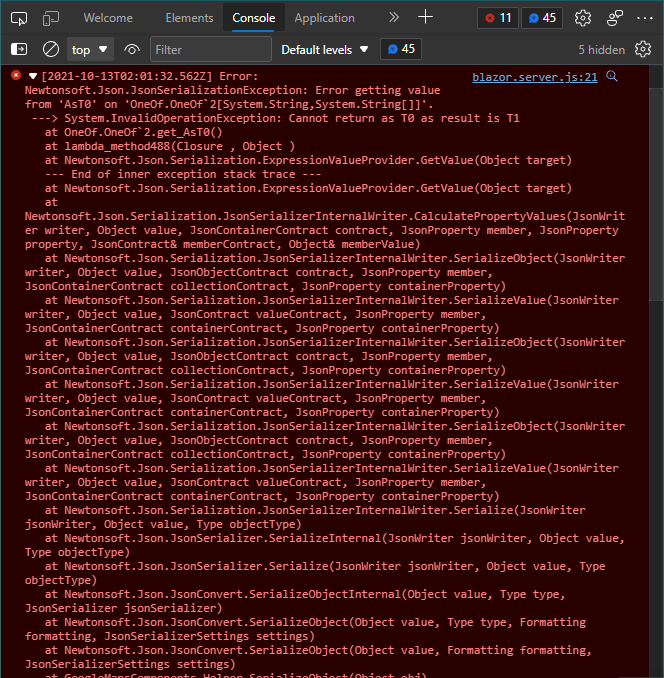Screen dimensions: 664x678
Task: Focus the Filter input field
Action: [x=211, y=50]
